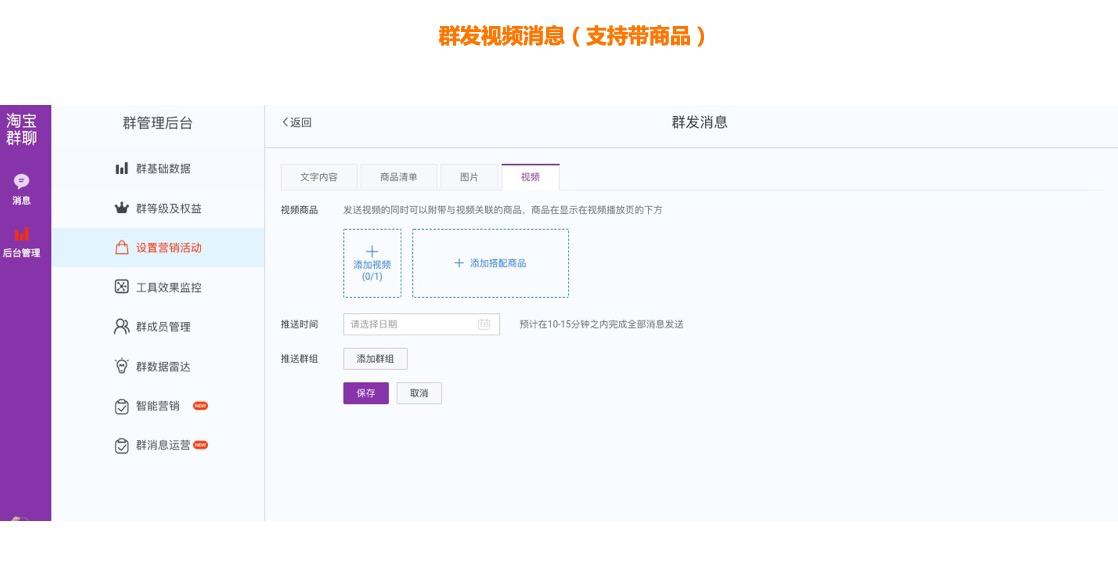Open the calendar icon in the date field
1118x580 pixels.
481,323
